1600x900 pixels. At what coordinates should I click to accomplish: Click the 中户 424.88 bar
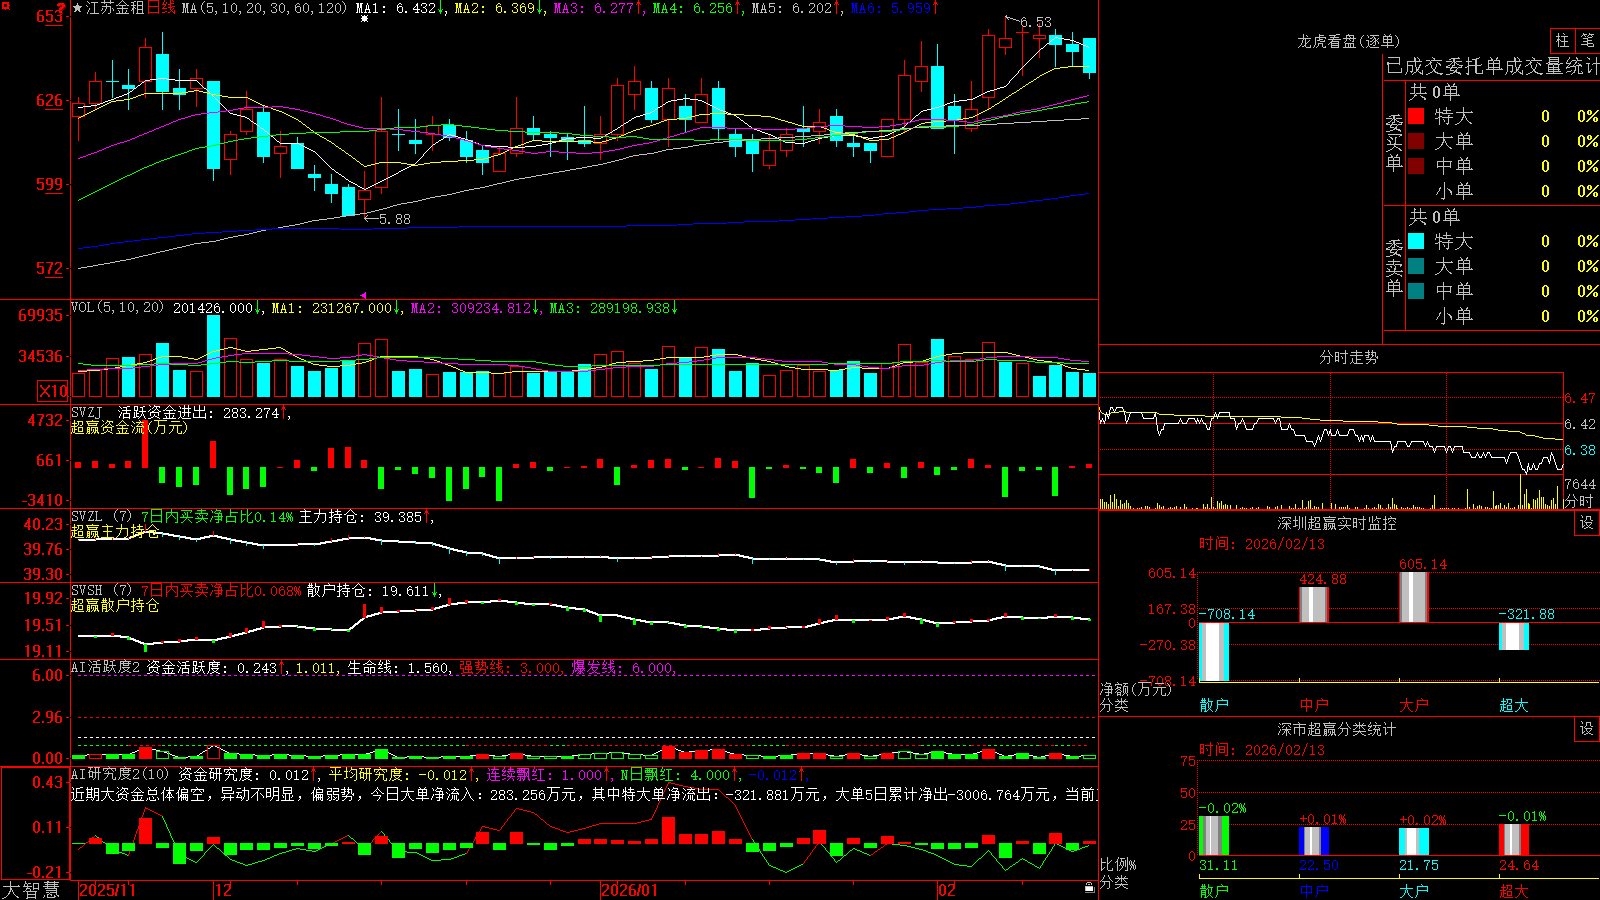click(1314, 604)
